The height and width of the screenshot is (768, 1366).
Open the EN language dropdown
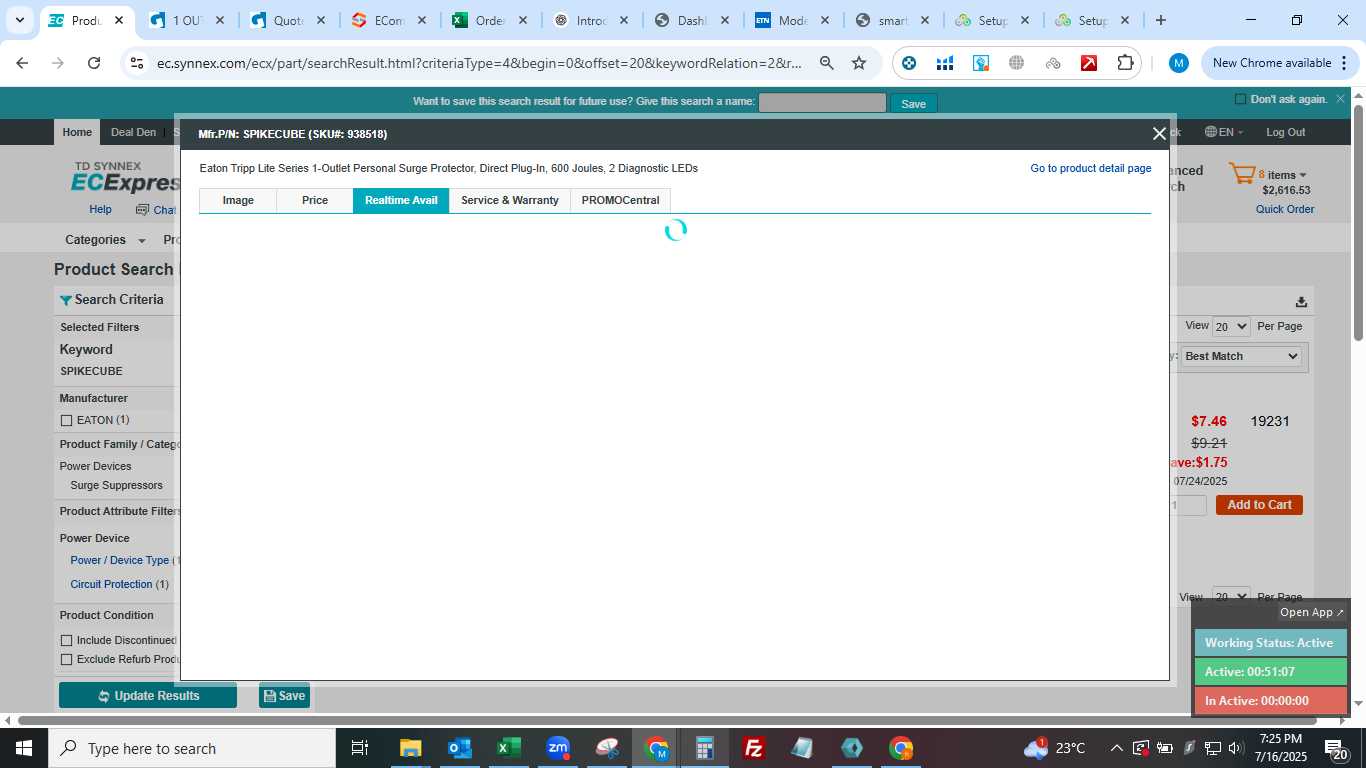(x=1224, y=132)
